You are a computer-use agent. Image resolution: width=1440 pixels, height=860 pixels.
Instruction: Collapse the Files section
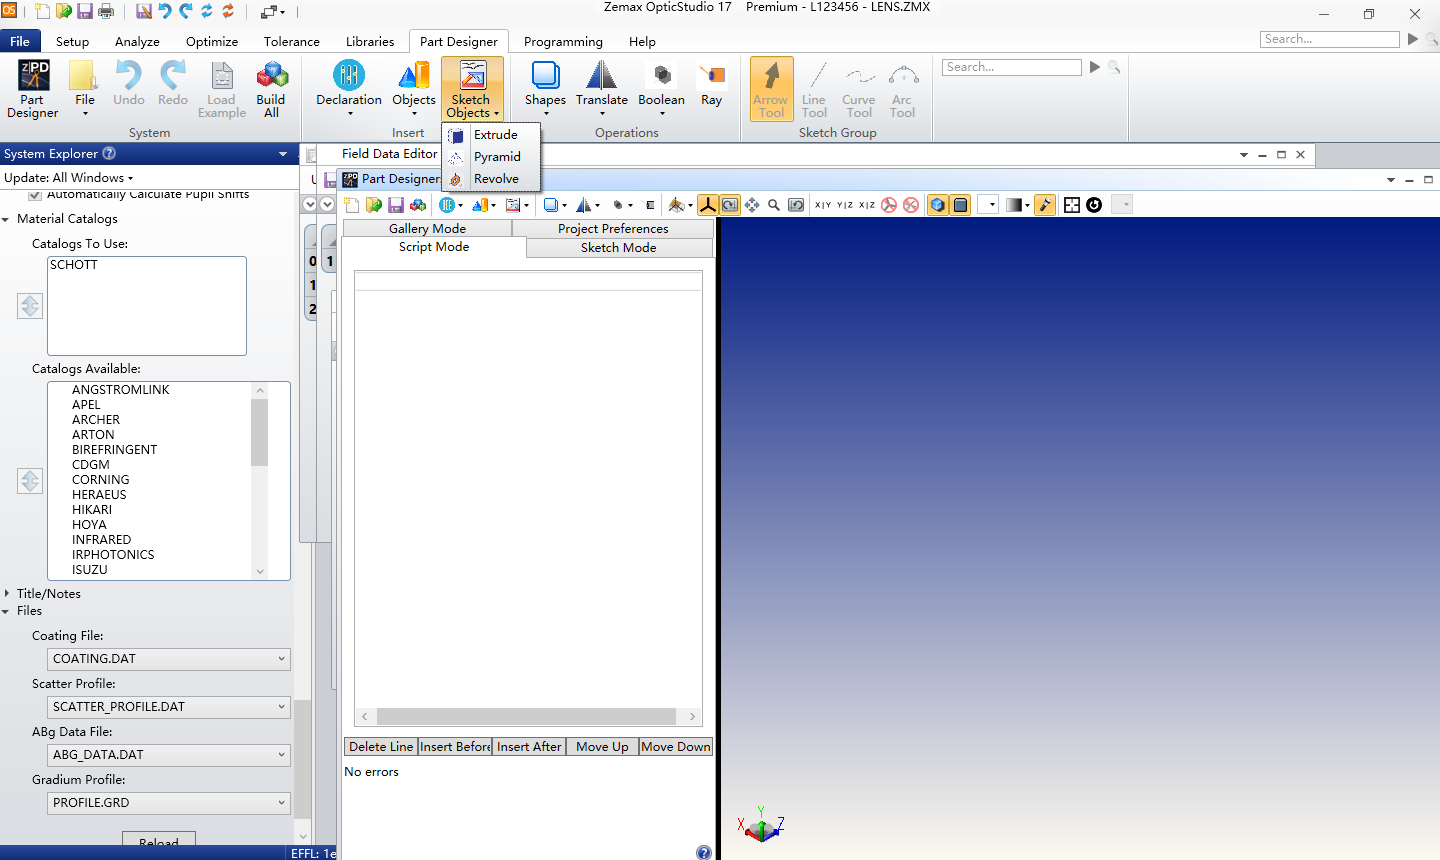pyautogui.click(x=6, y=611)
